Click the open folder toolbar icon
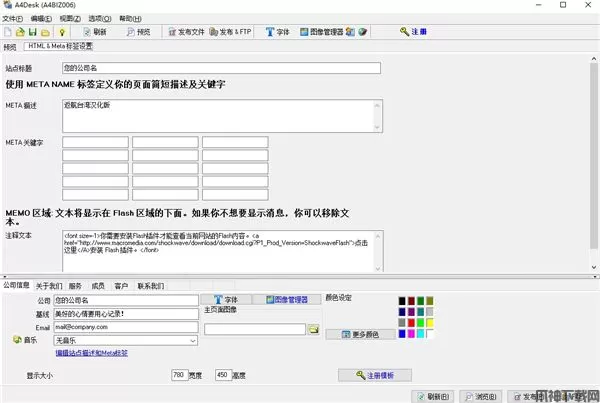Image resolution: width=600 pixels, height=403 pixels. pos(20,32)
